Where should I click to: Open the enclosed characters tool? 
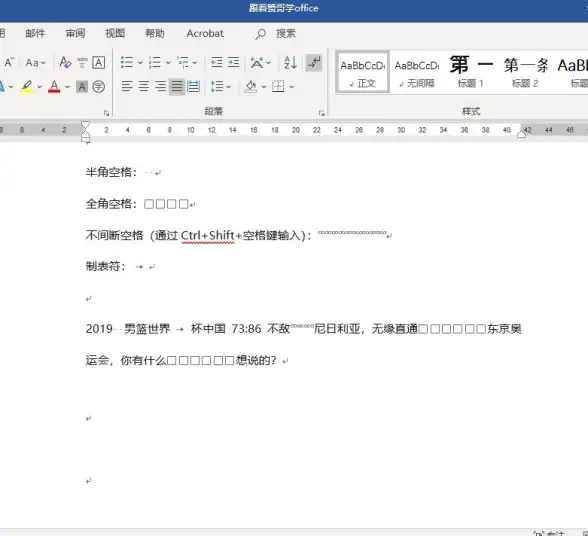(x=99, y=87)
